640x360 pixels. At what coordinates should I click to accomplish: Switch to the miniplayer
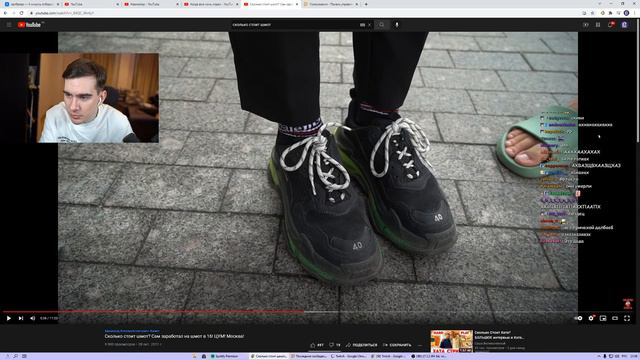point(603,318)
